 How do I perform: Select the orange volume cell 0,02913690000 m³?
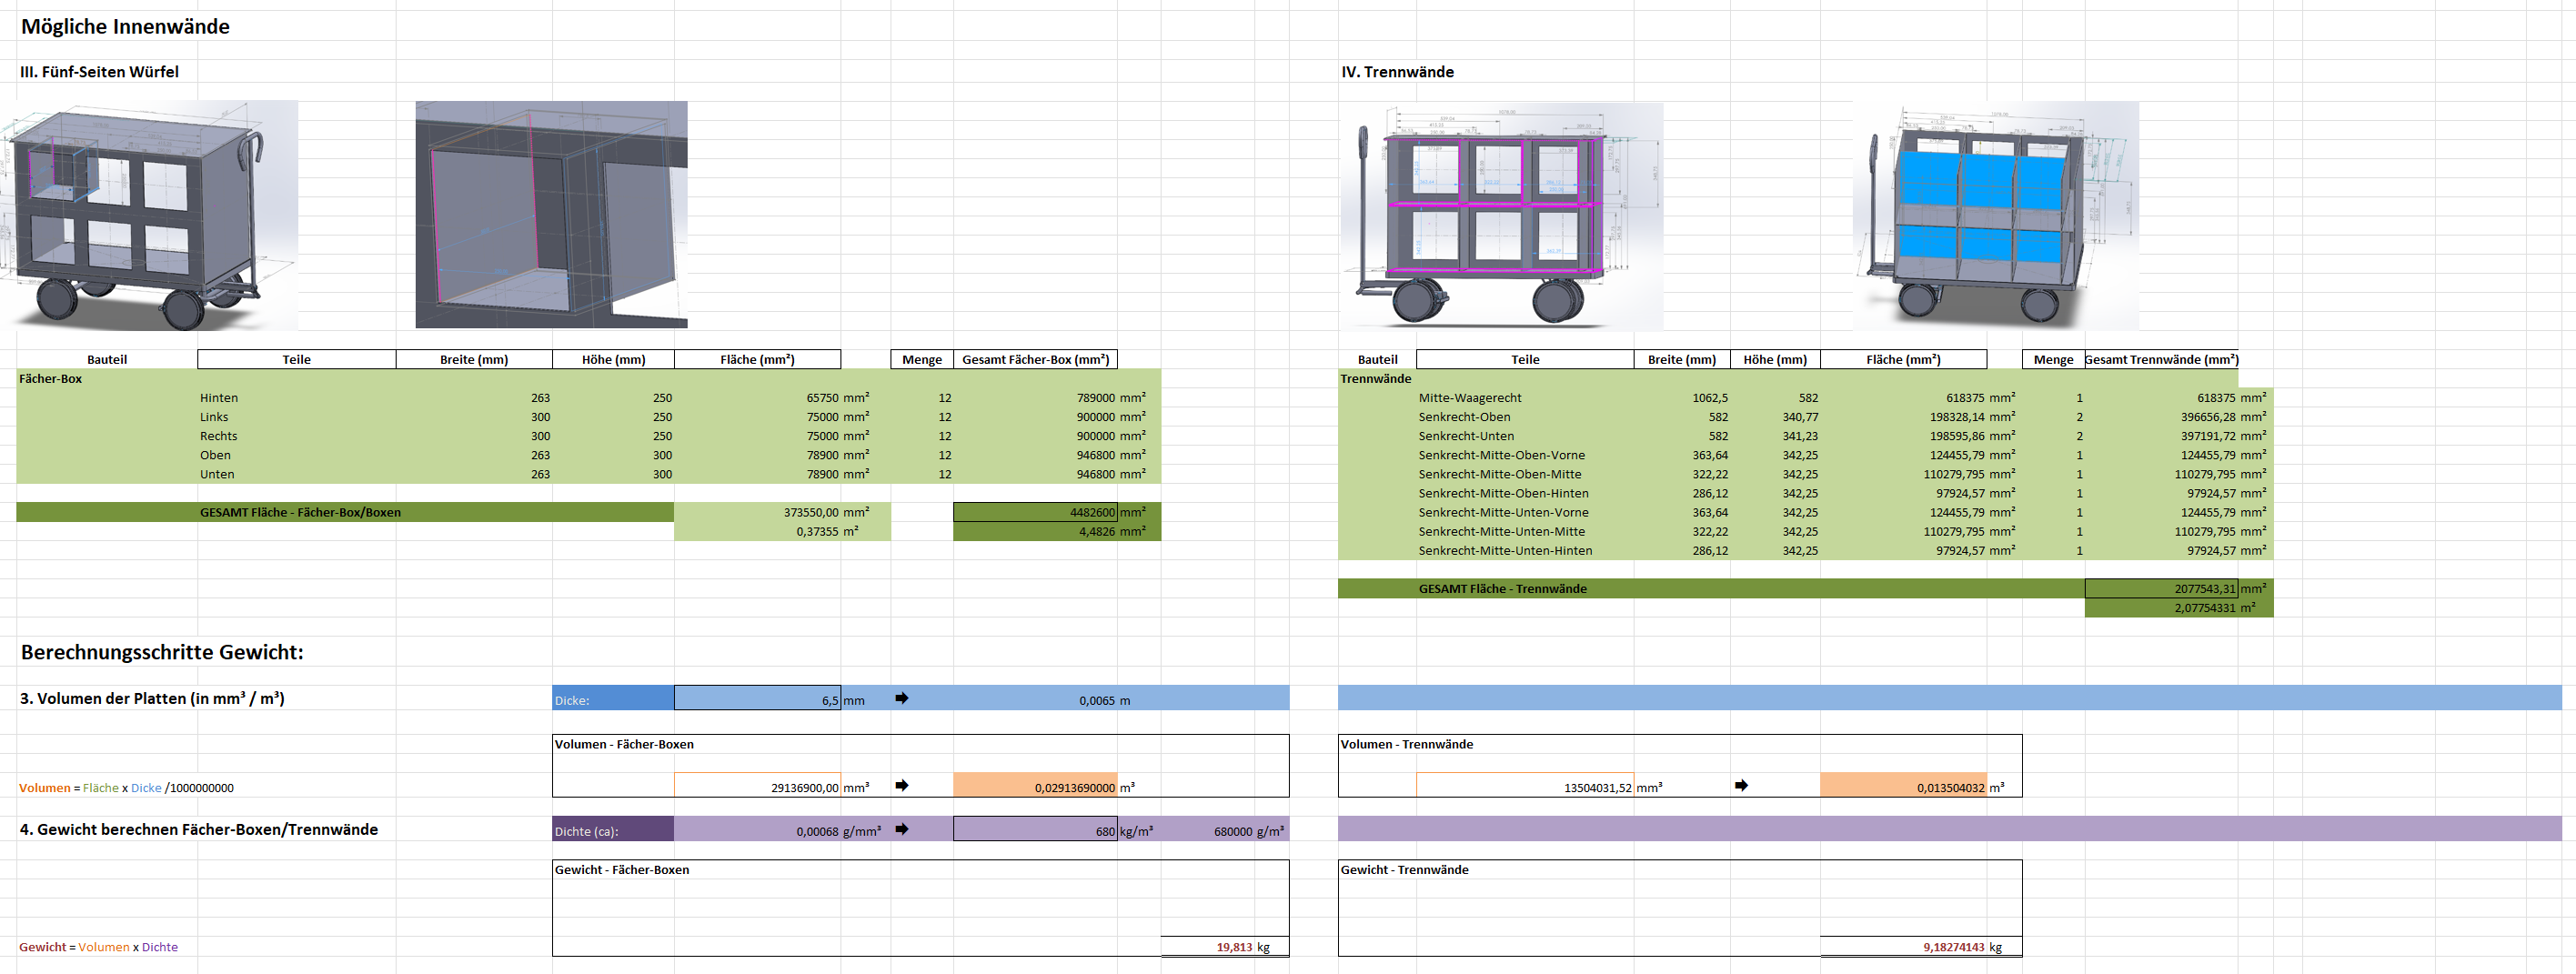click(1034, 787)
